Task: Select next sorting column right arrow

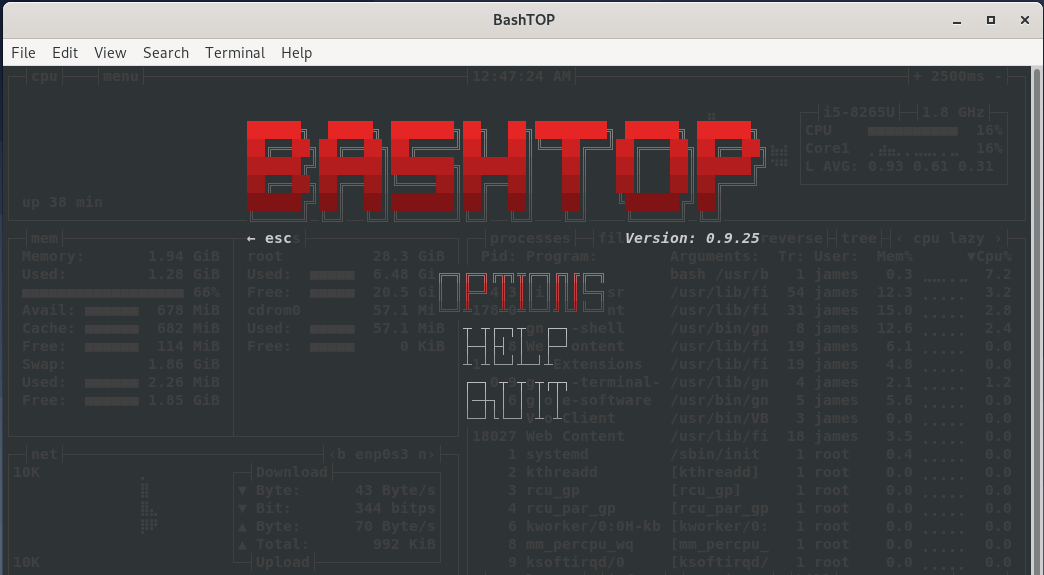Action: (x=998, y=238)
